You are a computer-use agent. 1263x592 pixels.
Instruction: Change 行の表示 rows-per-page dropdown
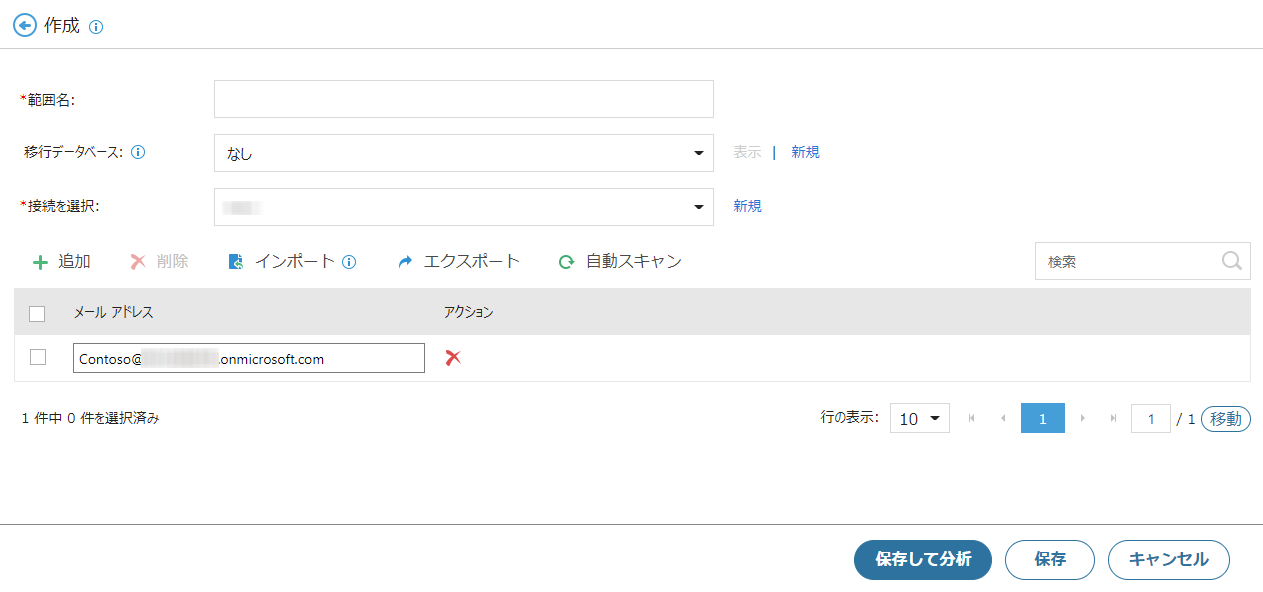click(x=920, y=419)
